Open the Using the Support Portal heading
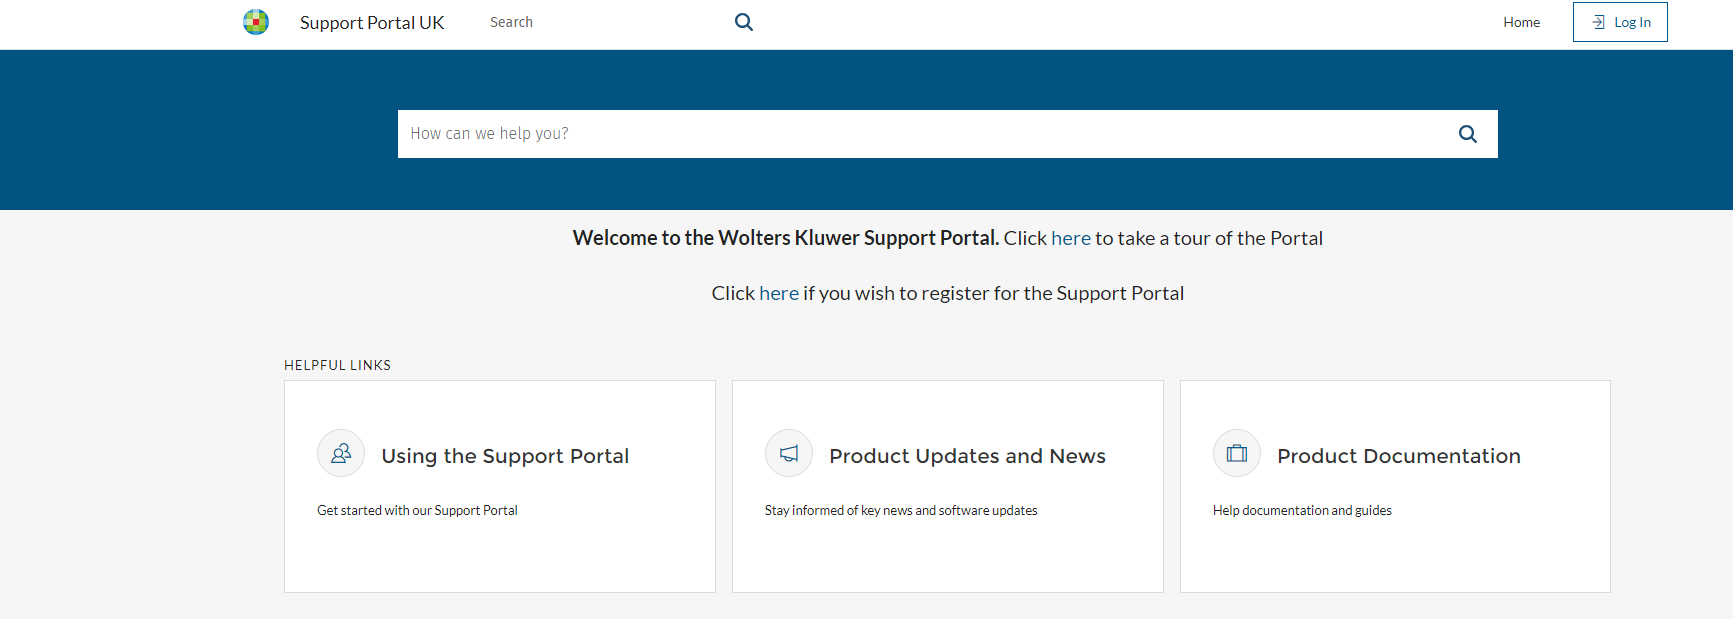The width and height of the screenshot is (1733, 619). [x=505, y=456]
